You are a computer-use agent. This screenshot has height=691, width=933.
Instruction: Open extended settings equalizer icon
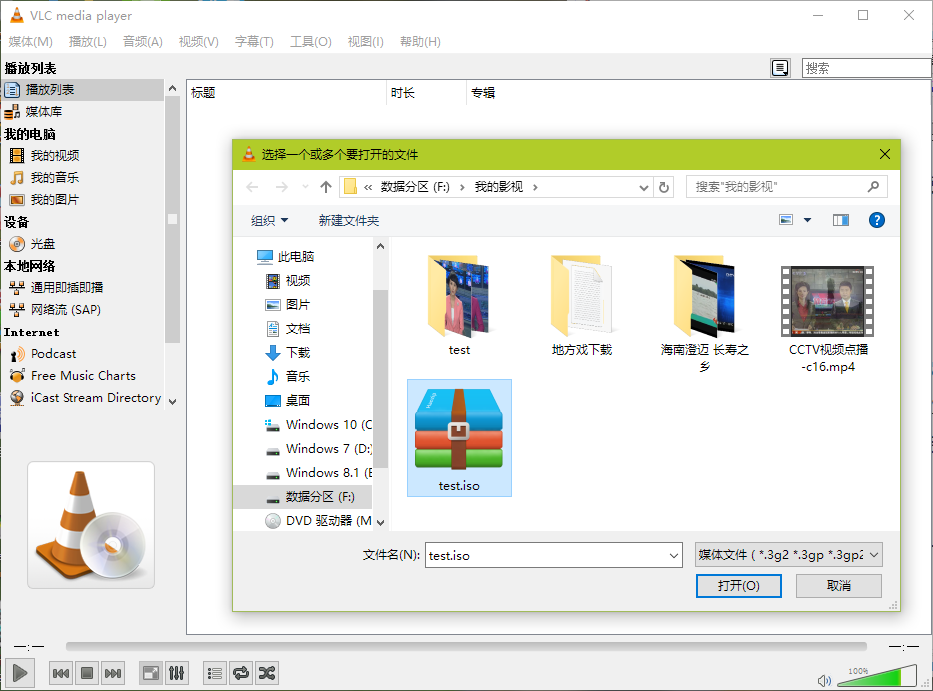click(177, 673)
